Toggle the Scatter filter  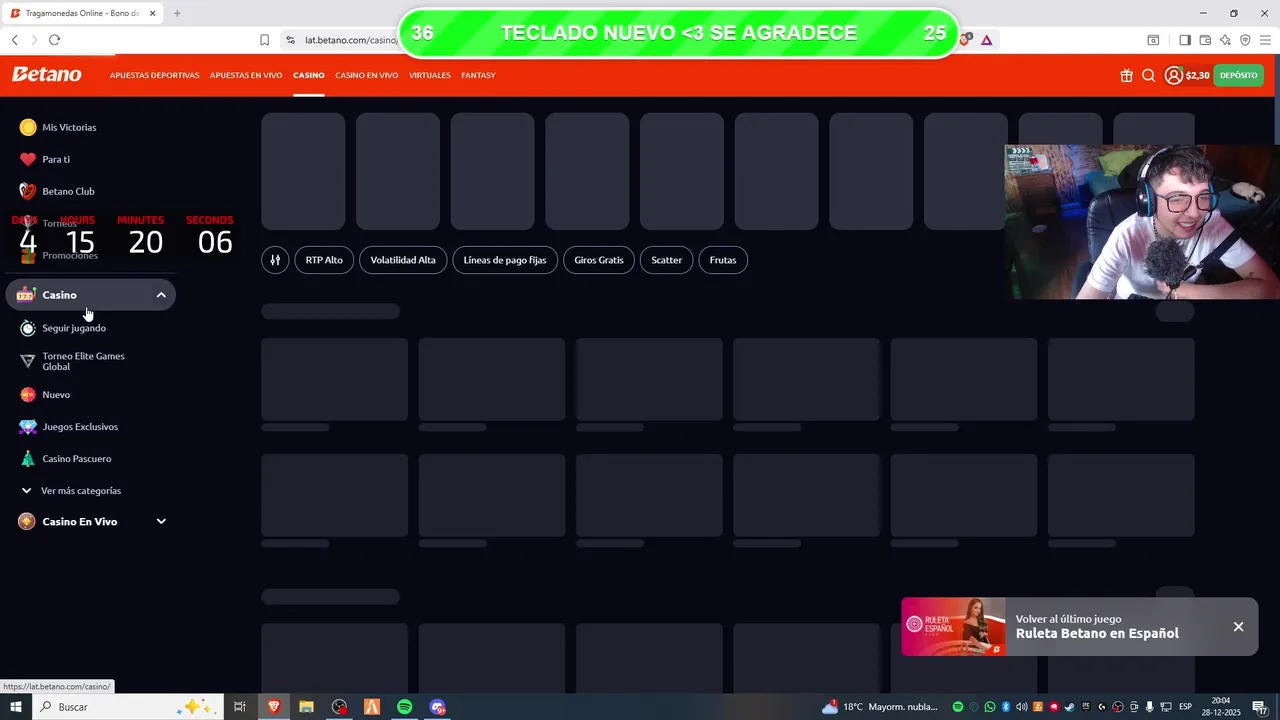click(x=666, y=260)
